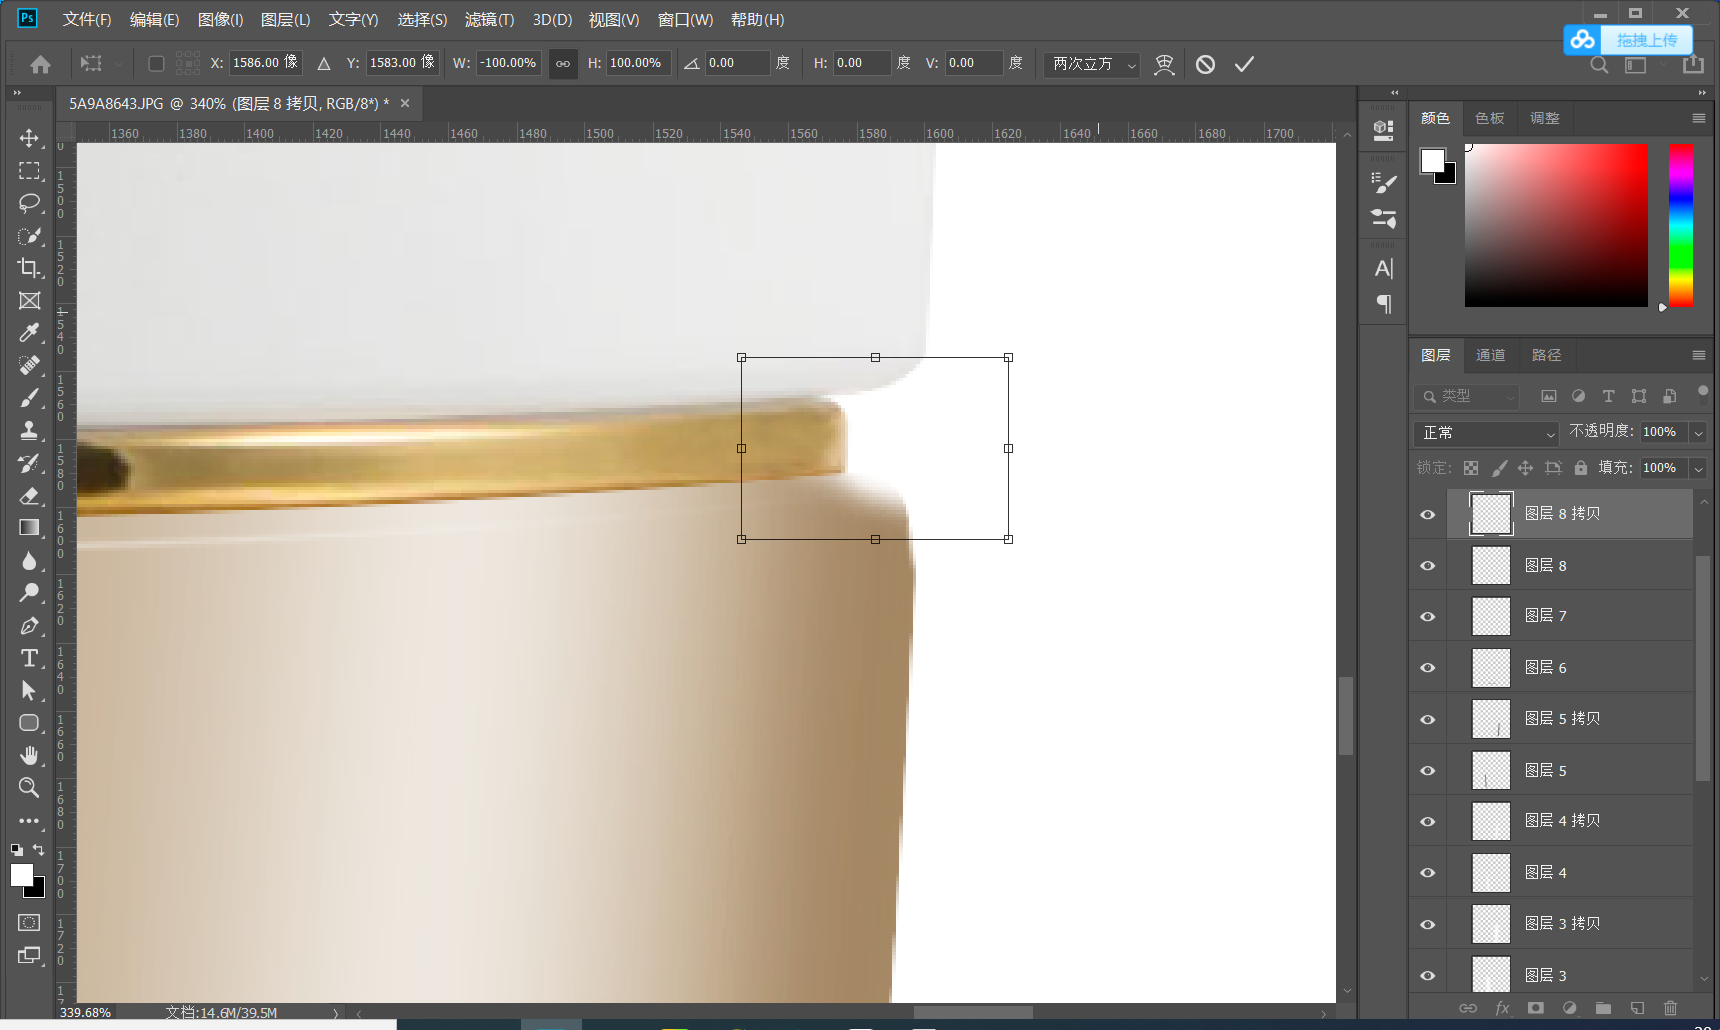Viewport: 1720px width, 1030px height.
Task: Select the Quick Selection tool
Action: pos(29,236)
